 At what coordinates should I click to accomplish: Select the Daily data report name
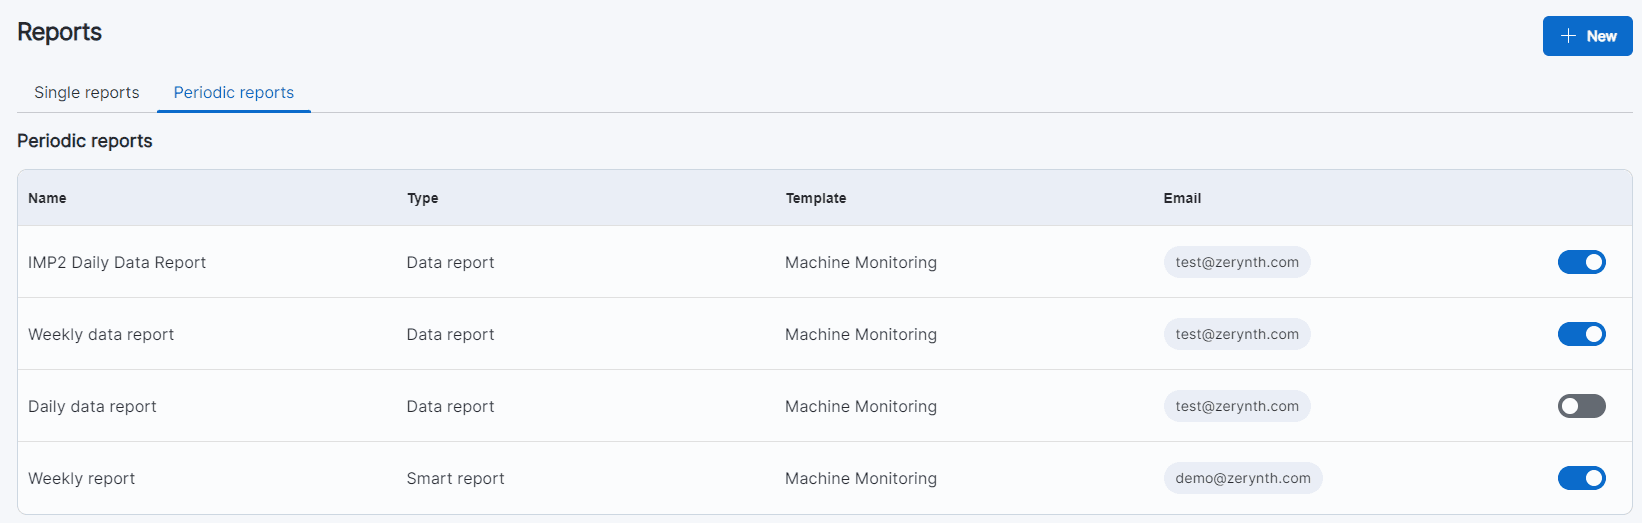click(92, 406)
